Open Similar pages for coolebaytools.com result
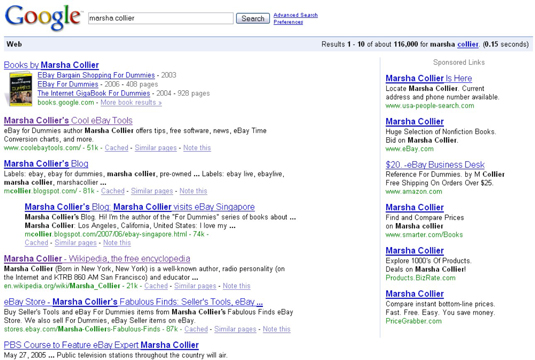The image size is (535, 360). [x=156, y=148]
